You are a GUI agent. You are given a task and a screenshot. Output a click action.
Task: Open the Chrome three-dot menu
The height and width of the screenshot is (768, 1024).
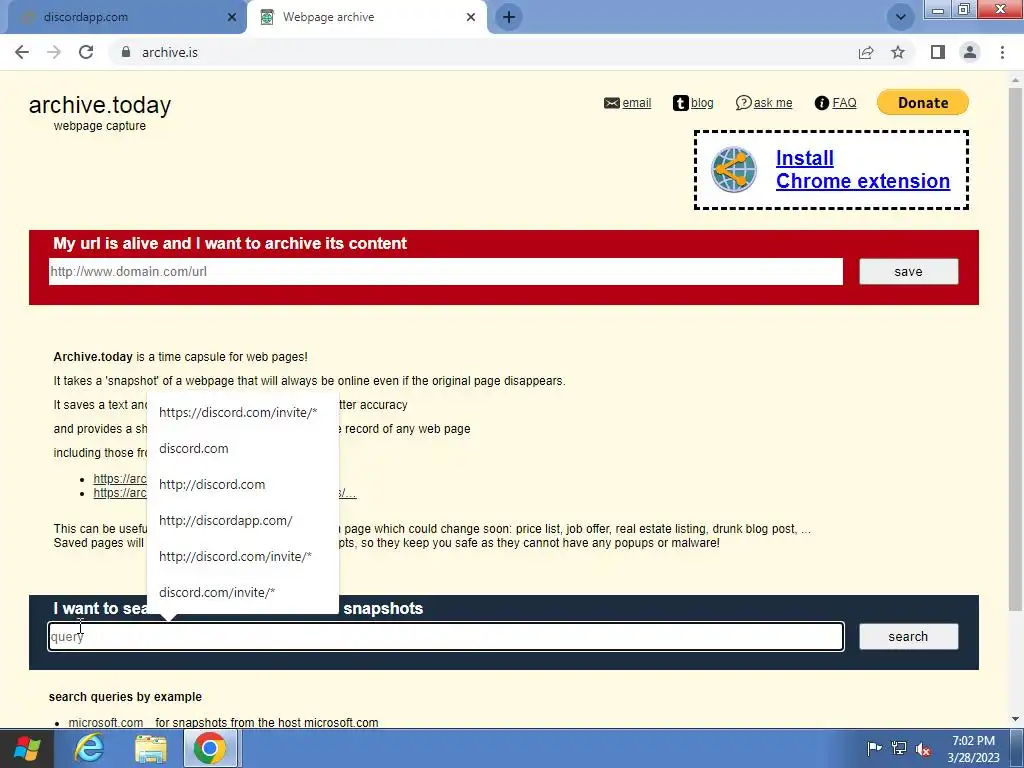coord(1002,52)
